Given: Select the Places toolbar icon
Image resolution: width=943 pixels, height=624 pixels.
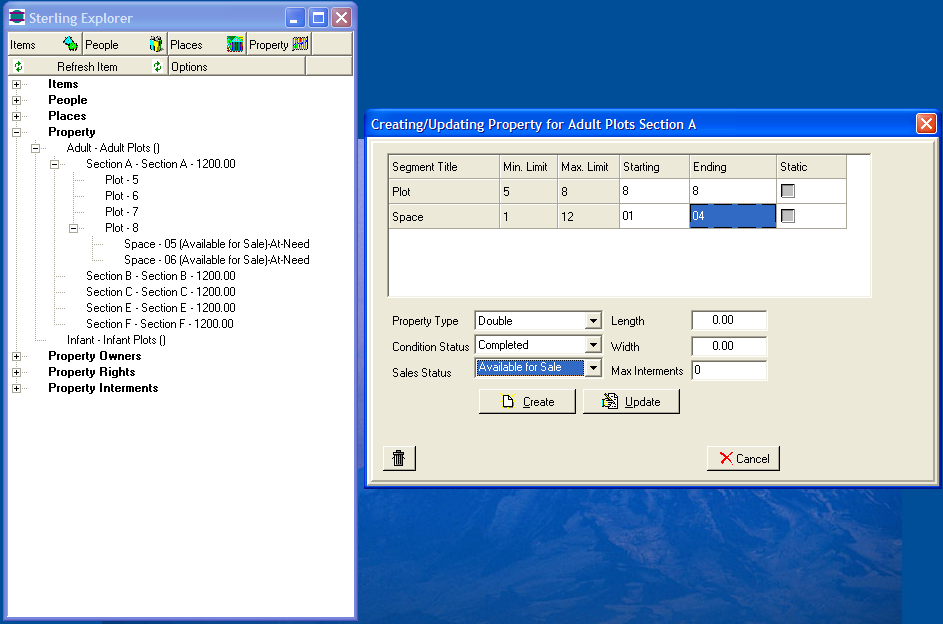Looking at the screenshot, I should pyautogui.click(x=235, y=44).
